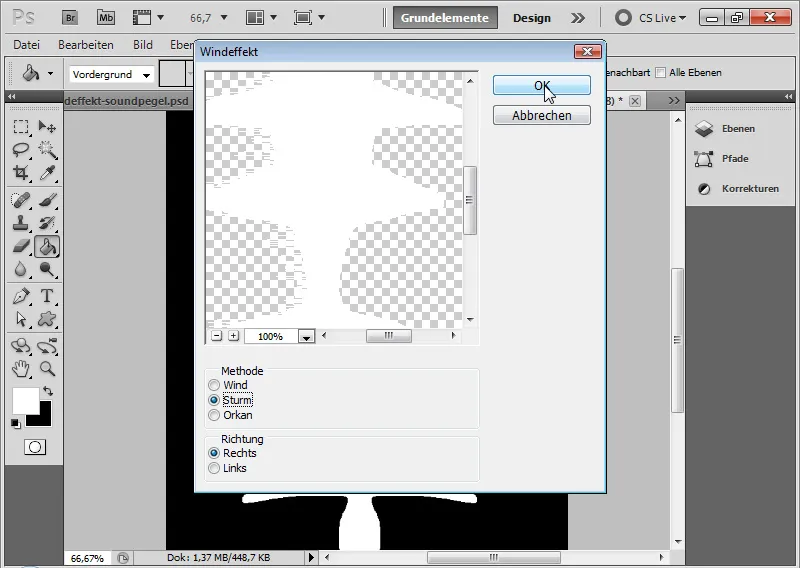
Task: Select the Eraser tool
Action: 21,246
